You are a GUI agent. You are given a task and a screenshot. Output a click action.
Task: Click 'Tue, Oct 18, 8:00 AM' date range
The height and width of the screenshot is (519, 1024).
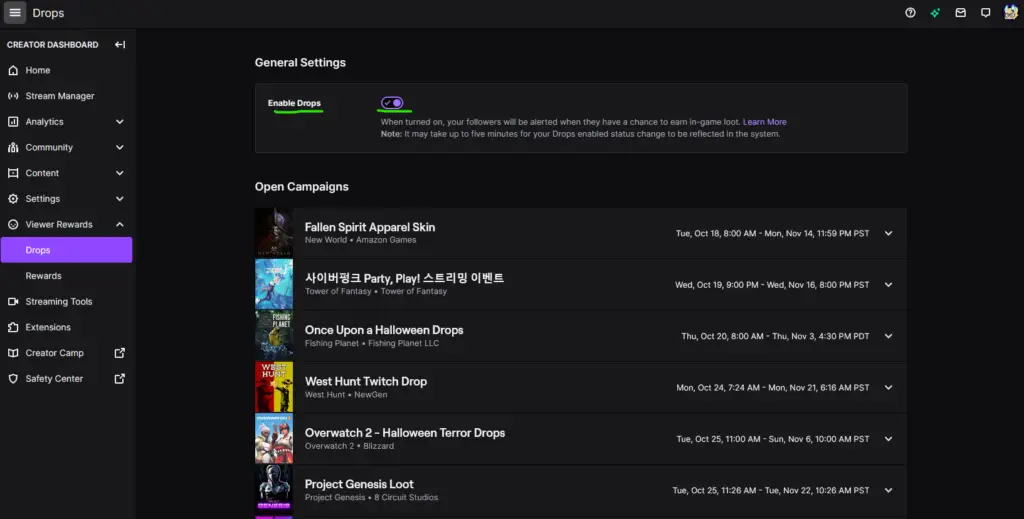tap(773, 233)
